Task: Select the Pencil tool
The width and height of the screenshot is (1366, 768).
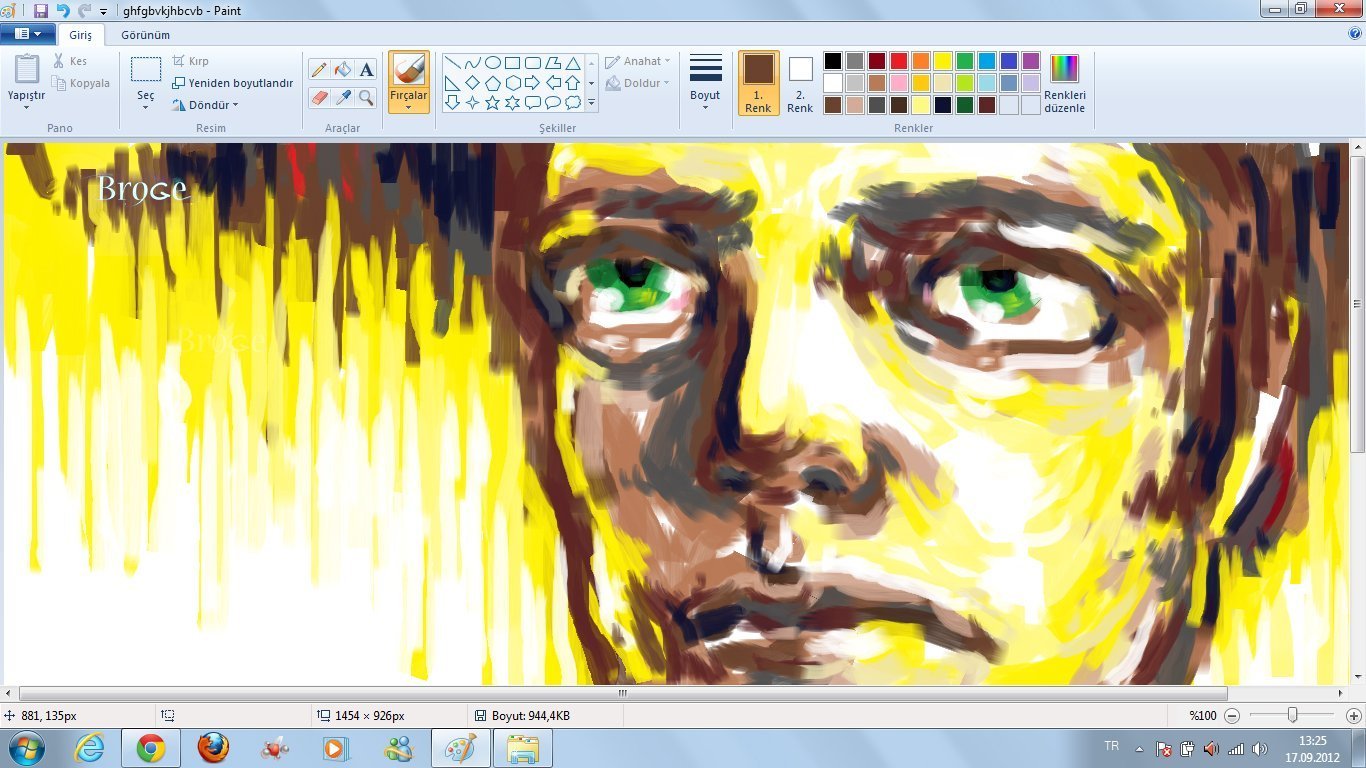Action: (x=319, y=69)
